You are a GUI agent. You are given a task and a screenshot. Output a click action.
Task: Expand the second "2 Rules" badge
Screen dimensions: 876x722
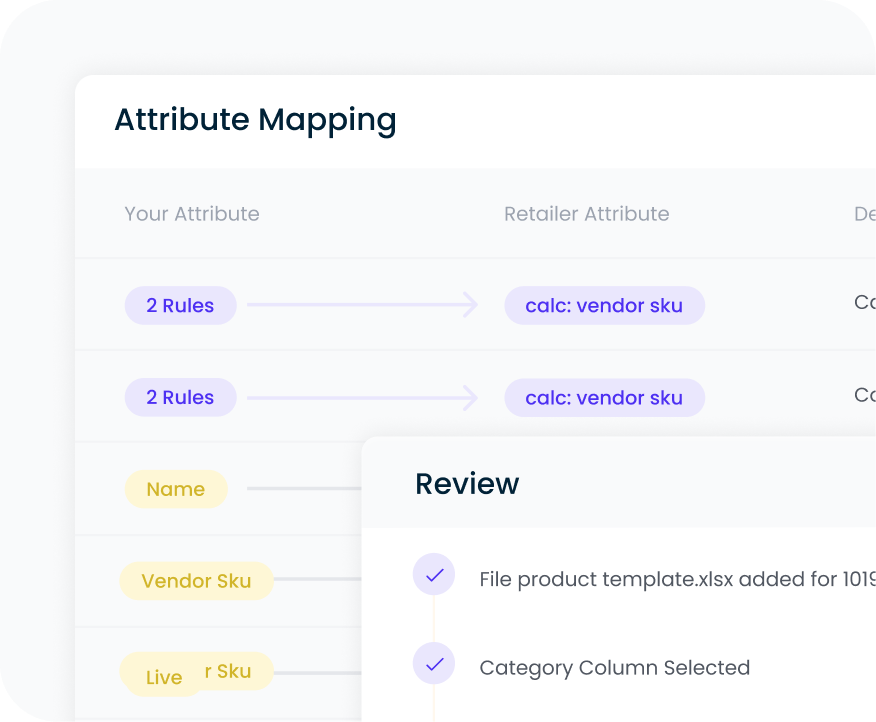tap(180, 397)
